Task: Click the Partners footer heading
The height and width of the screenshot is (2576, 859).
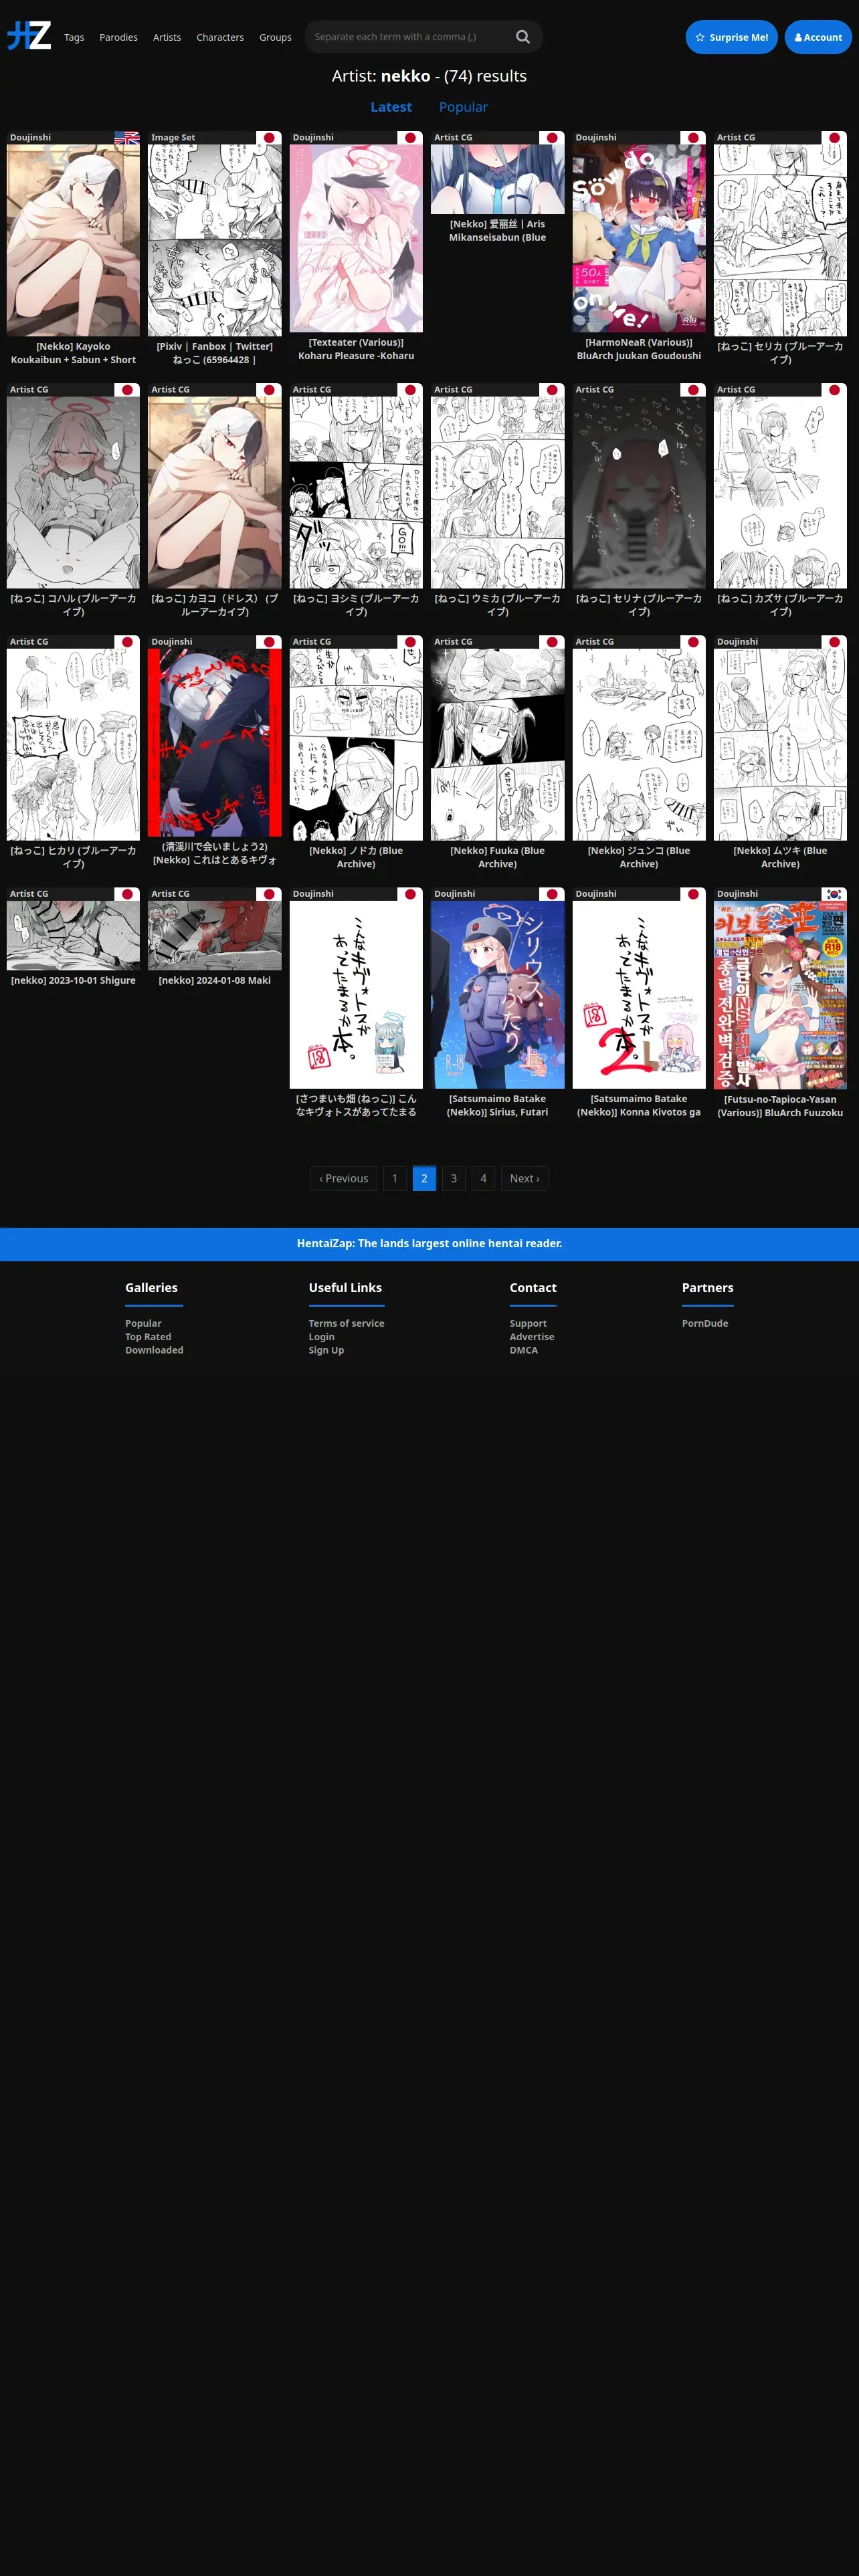Action: click(x=707, y=1287)
